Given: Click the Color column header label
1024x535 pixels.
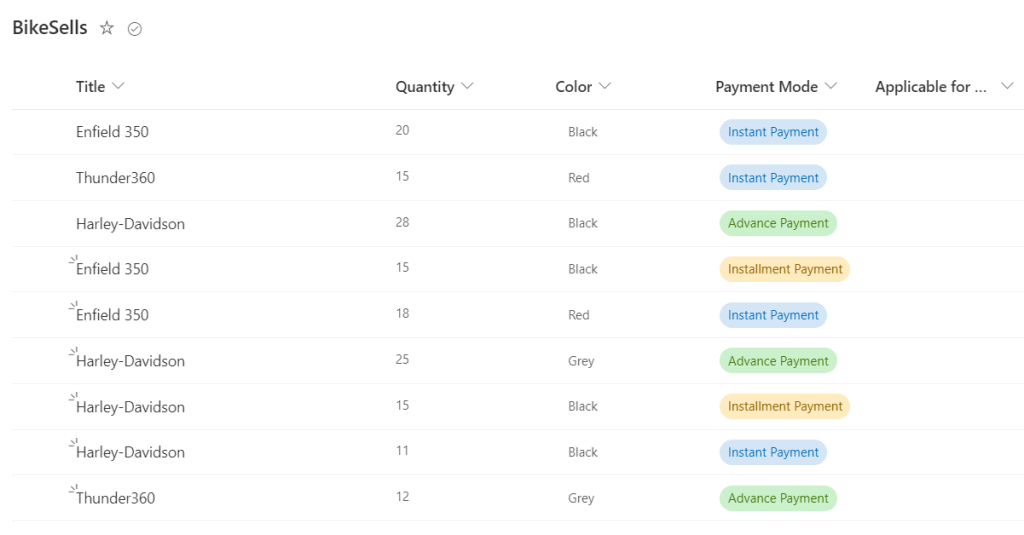Looking at the screenshot, I should click(573, 87).
